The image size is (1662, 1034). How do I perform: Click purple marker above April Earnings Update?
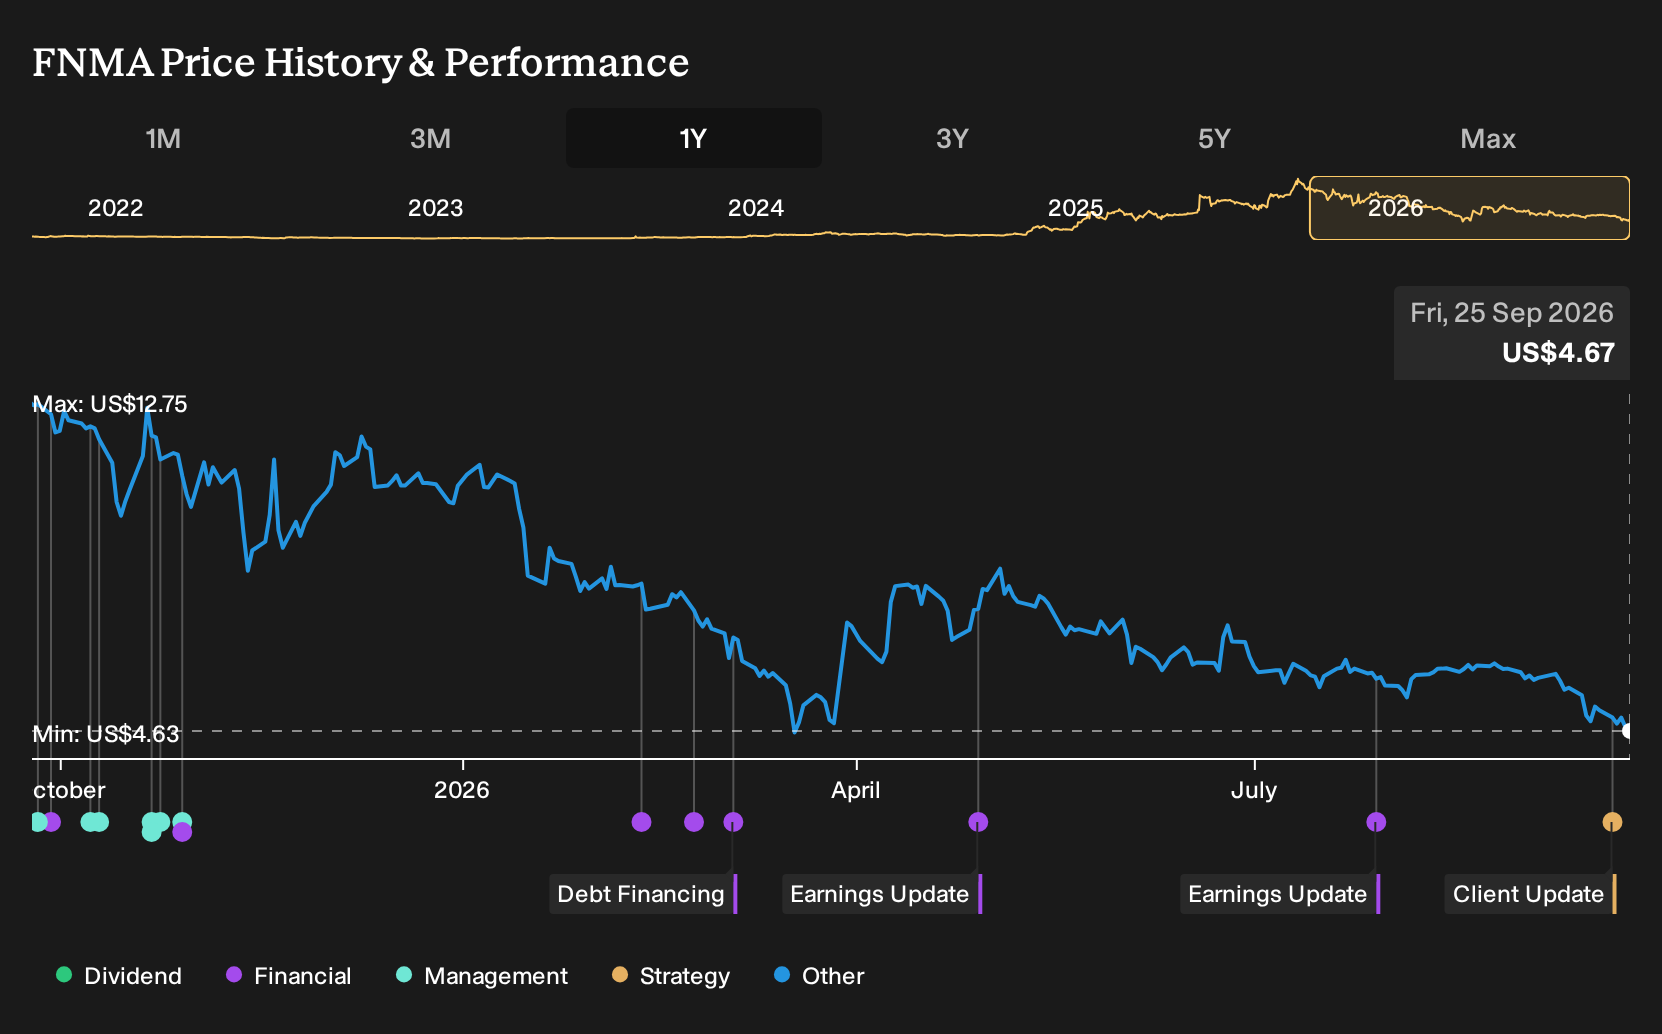(978, 822)
